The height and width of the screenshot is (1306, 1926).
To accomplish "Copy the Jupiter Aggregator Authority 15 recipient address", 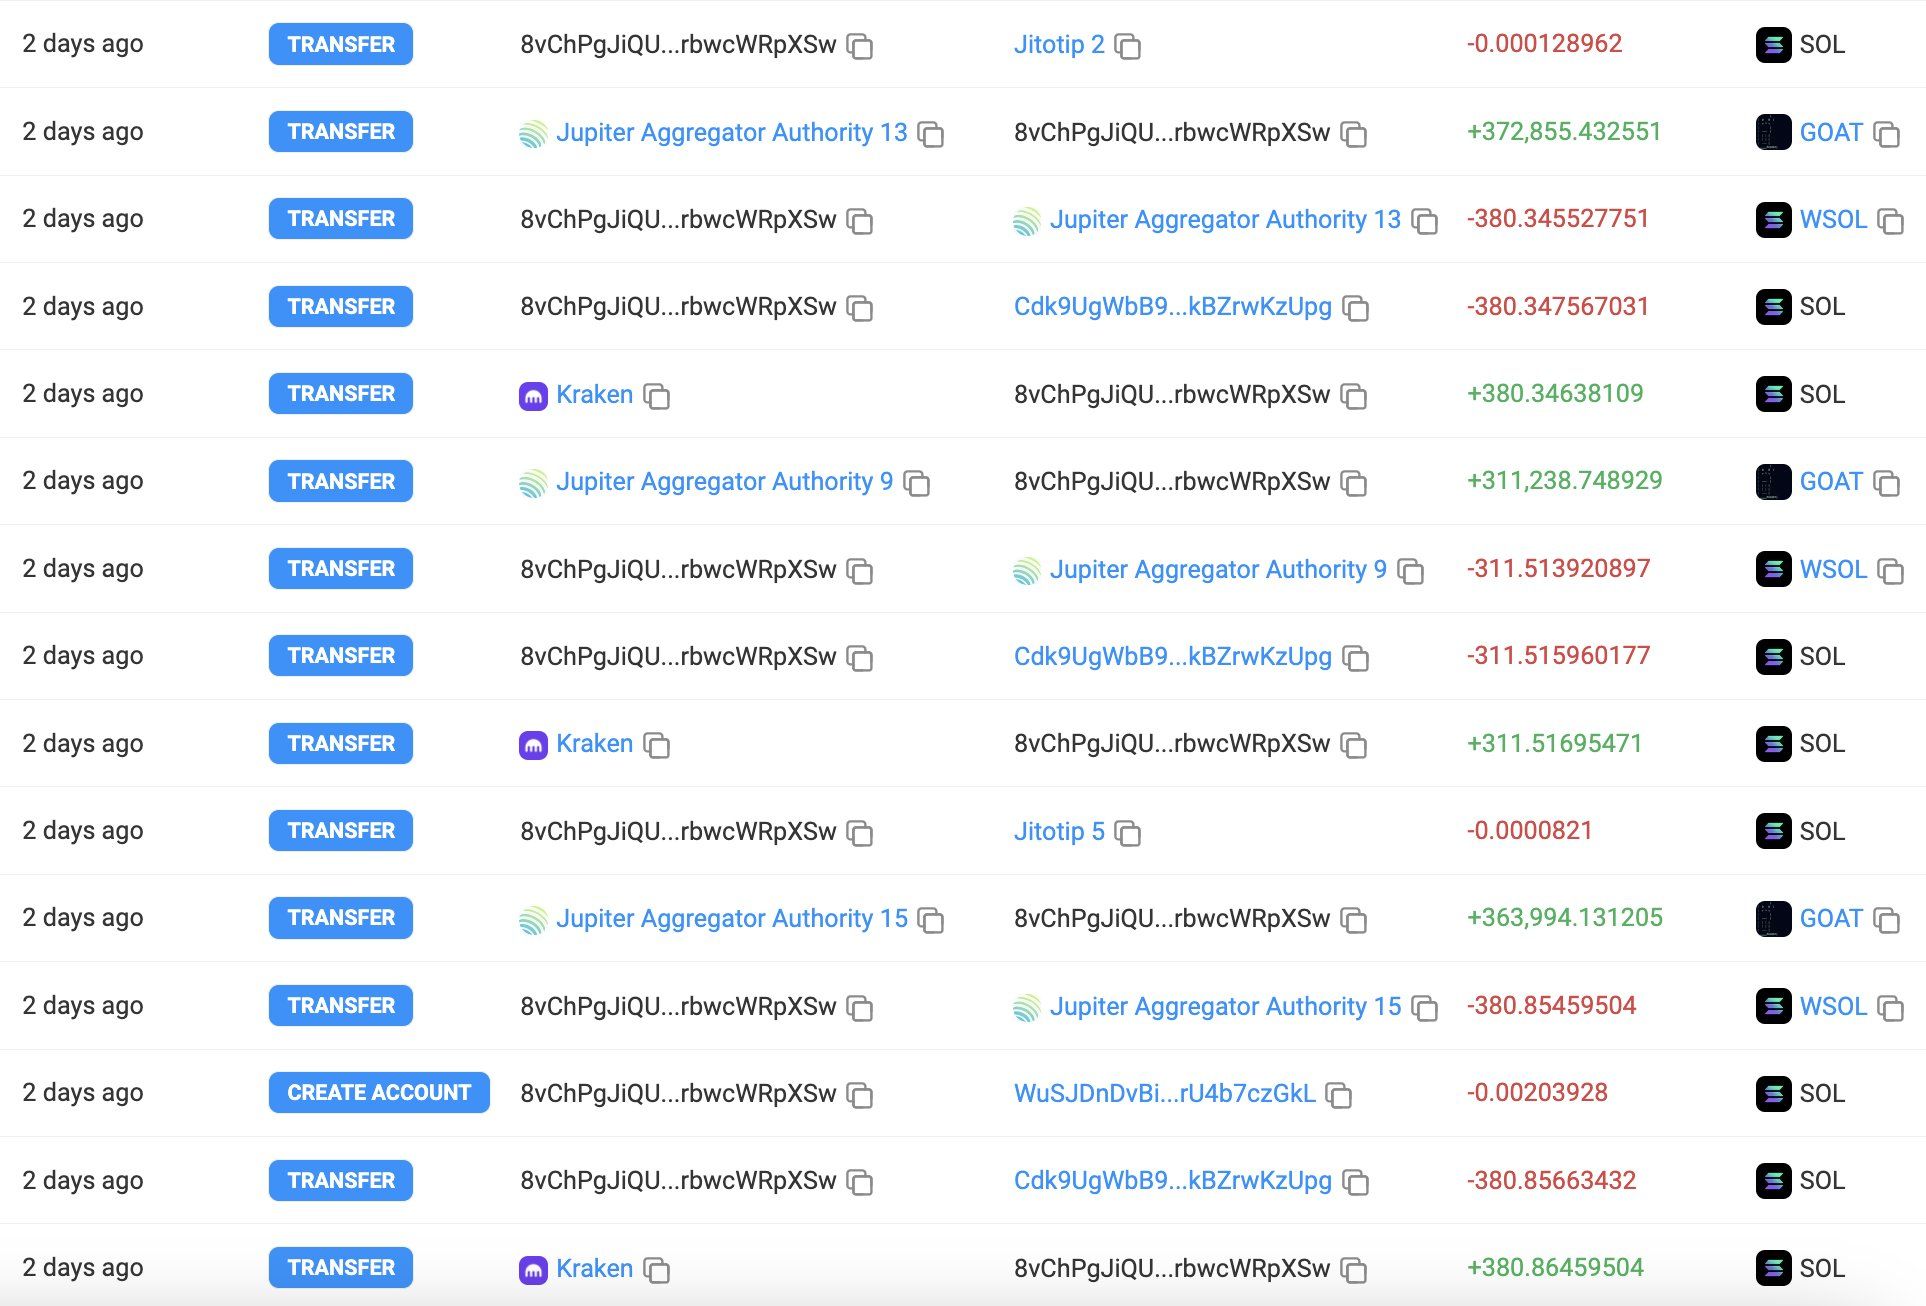I will click(1424, 1008).
